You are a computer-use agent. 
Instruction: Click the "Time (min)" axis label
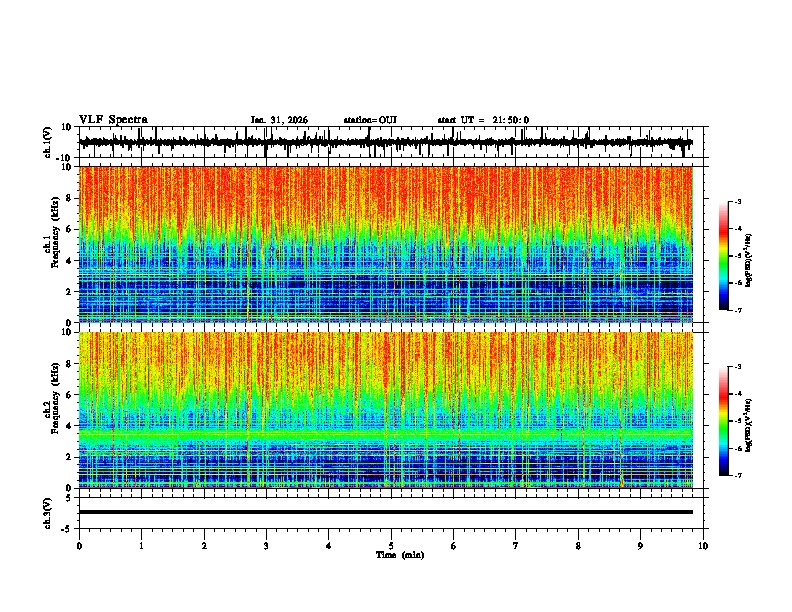tap(400, 555)
